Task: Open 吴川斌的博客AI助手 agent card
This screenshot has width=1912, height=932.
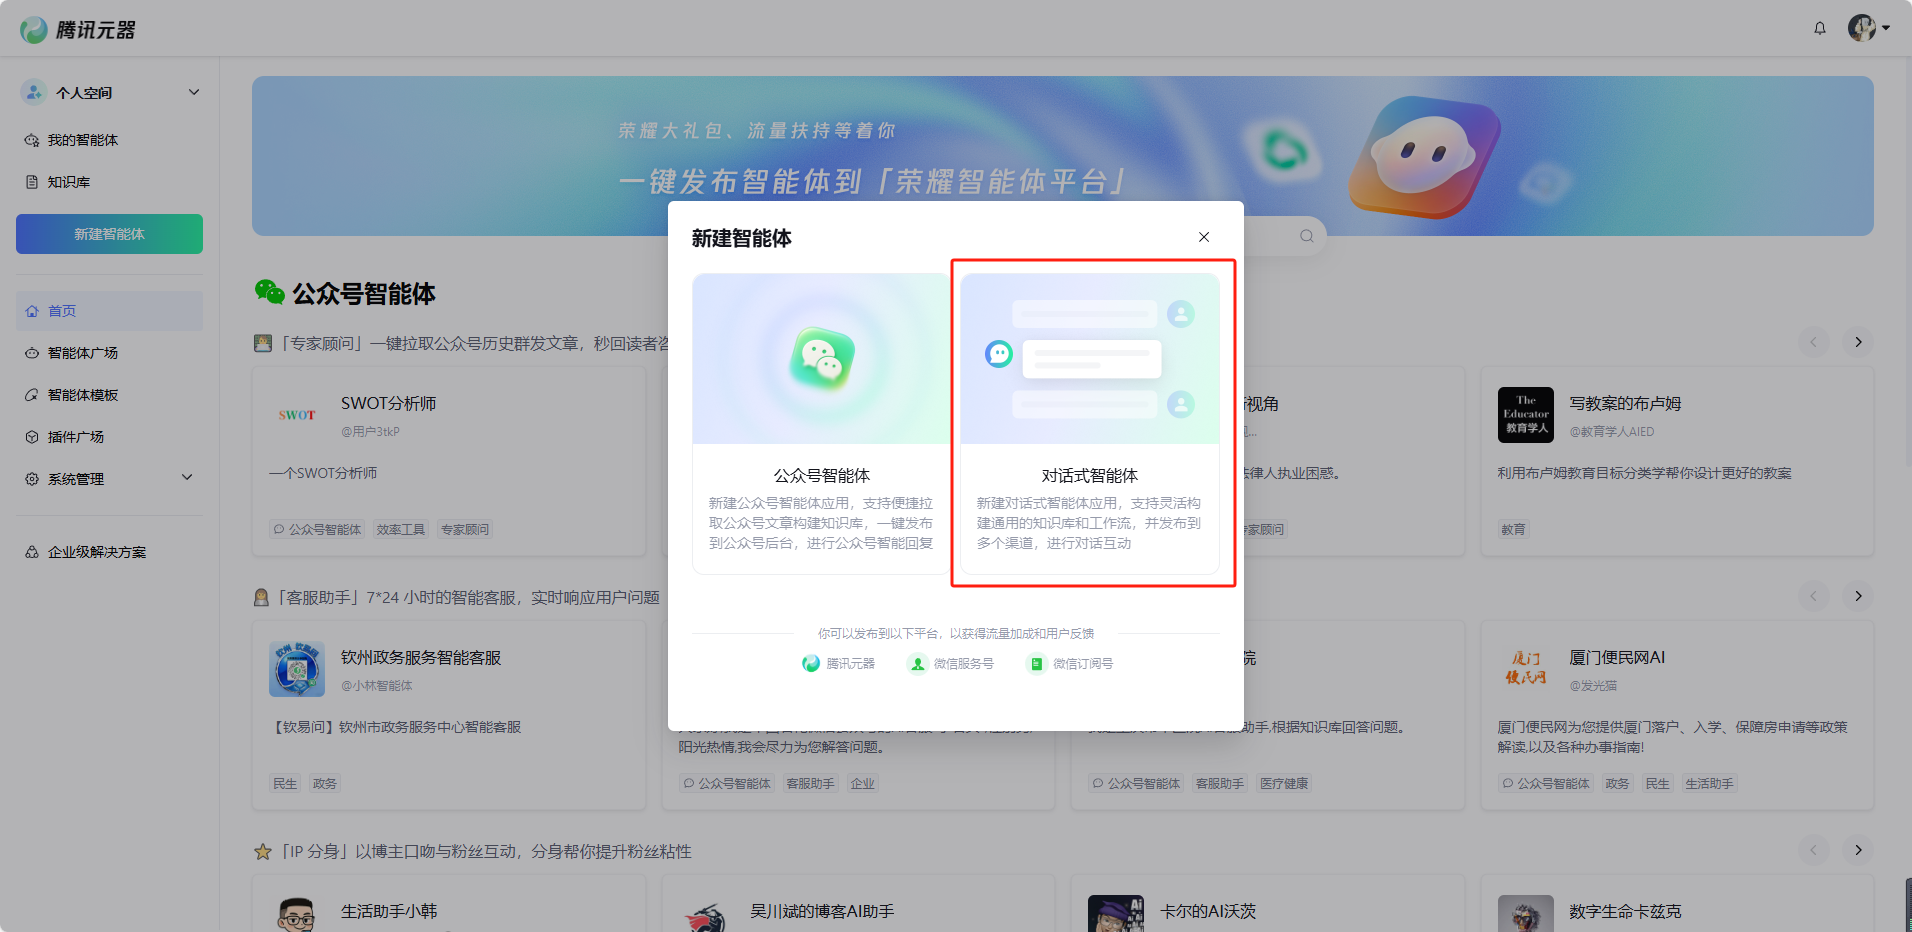Action: point(858,903)
